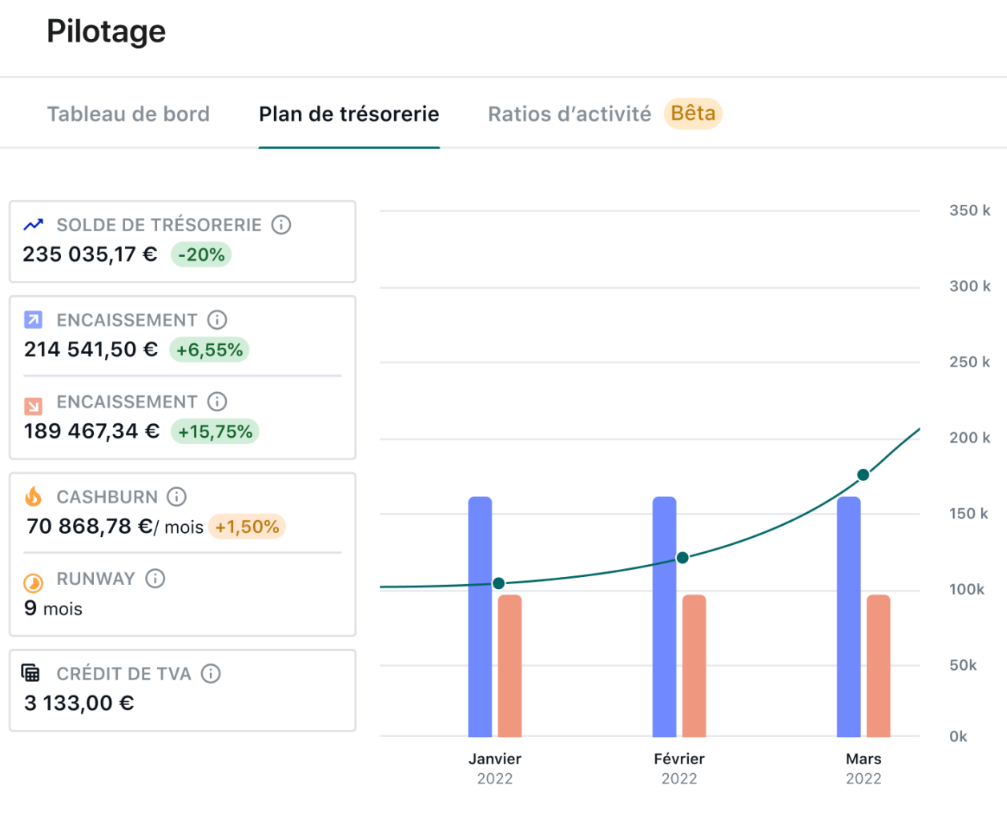
Task: Click the +1,50% Cashburn badge
Action: pos(247,527)
